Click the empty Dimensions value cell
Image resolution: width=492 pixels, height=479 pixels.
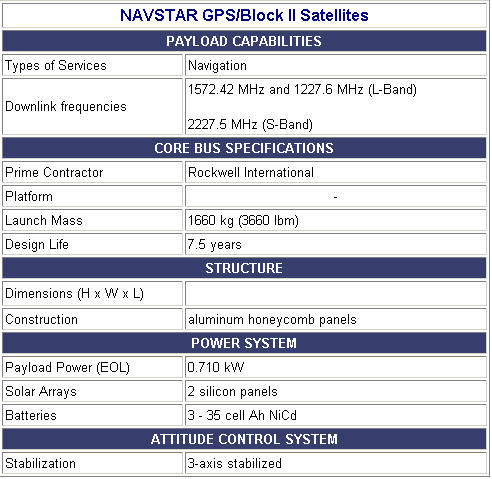pyautogui.click(x=335, y=293)
